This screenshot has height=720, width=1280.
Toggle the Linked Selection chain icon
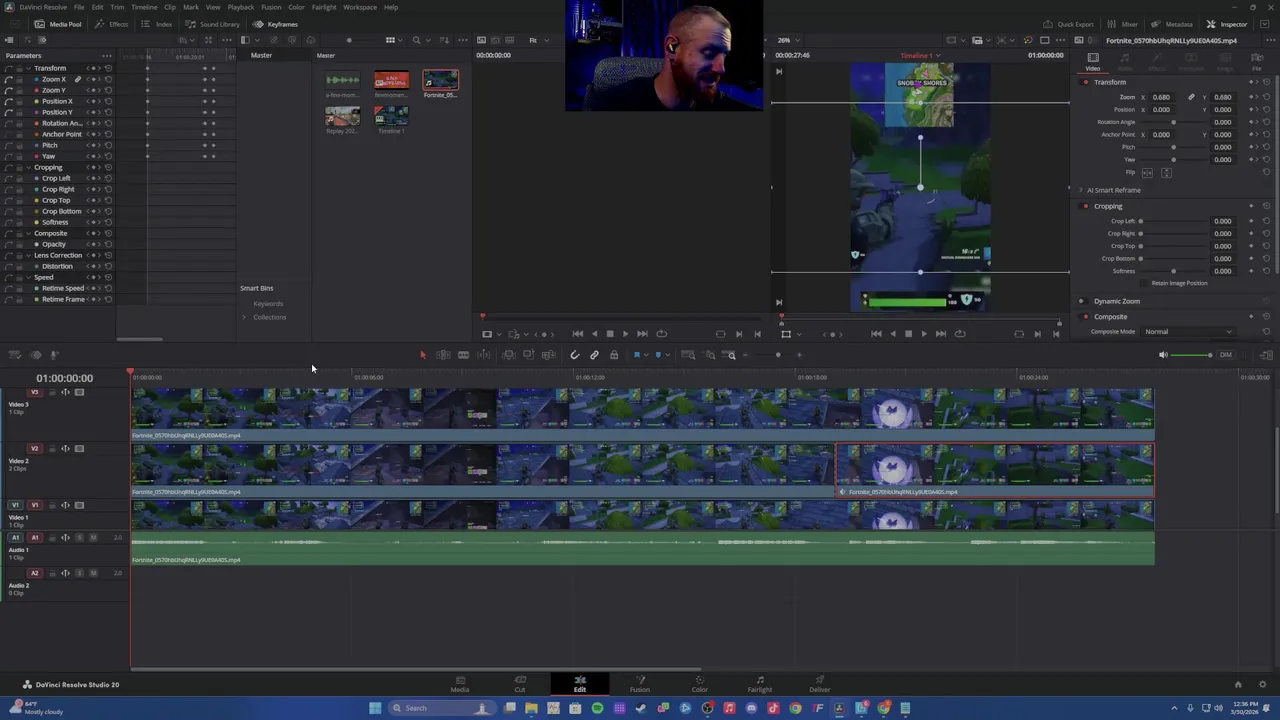click(x=594, y=355)
